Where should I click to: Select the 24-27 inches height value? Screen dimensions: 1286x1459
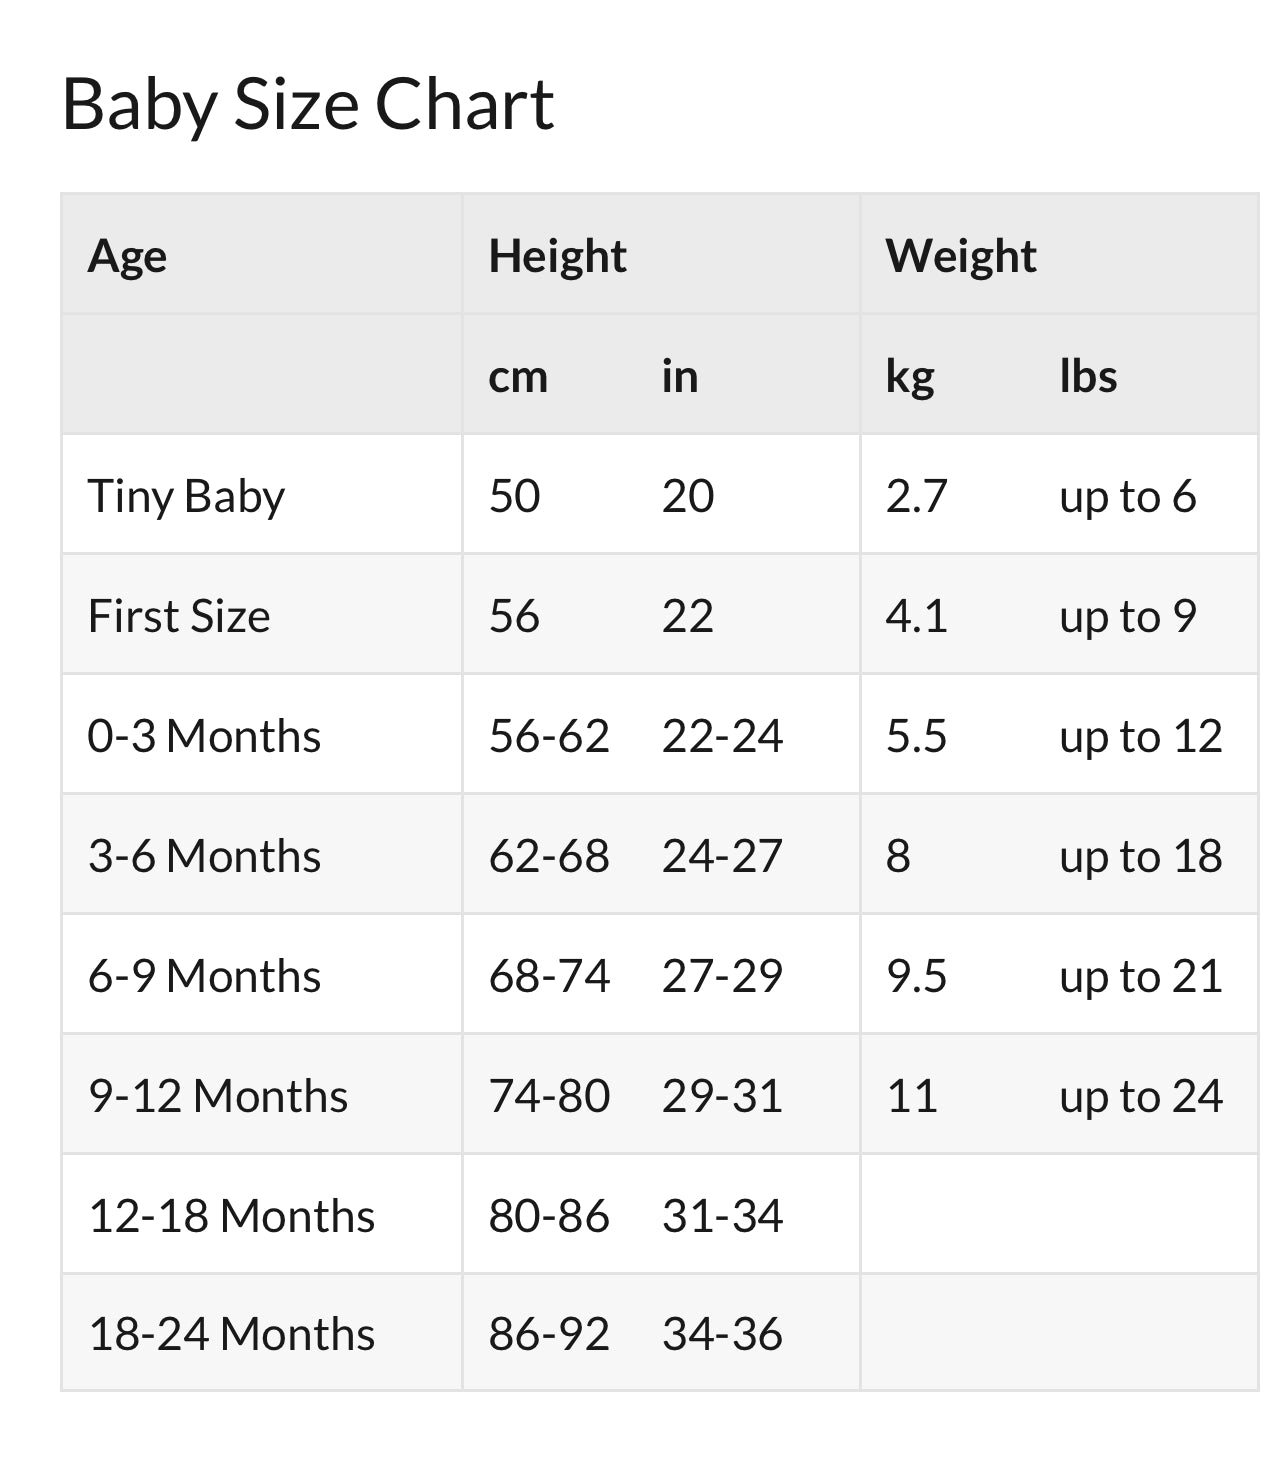(722, 856)
